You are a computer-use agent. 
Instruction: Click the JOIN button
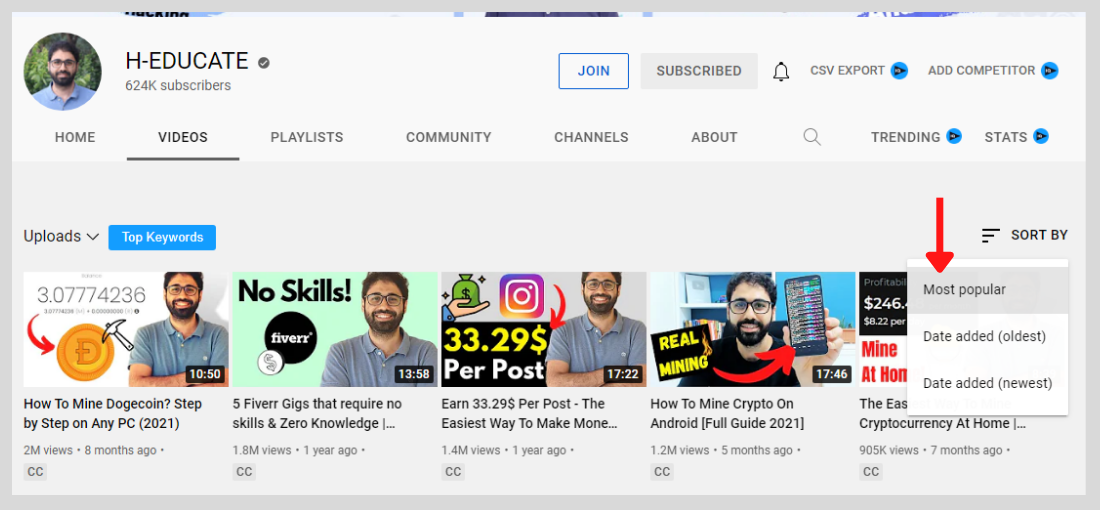pyautogui.click(x=593, y=71)
